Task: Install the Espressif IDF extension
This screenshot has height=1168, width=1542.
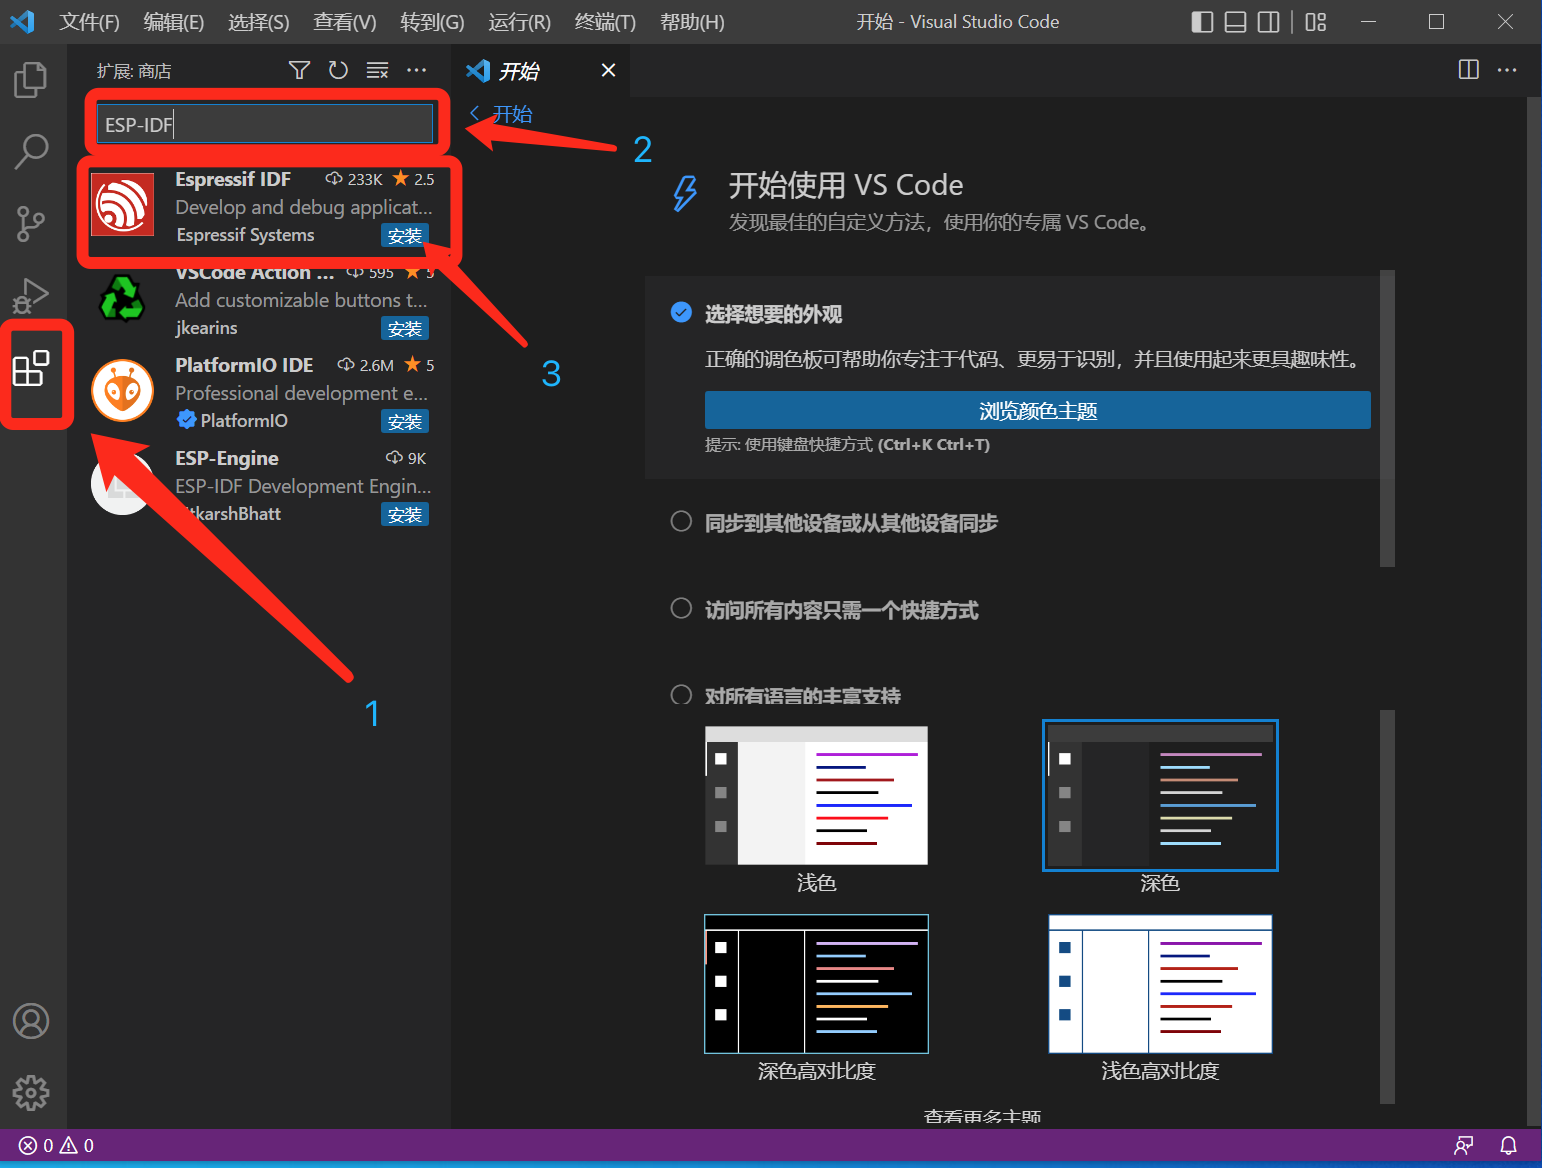Action: tap(405, 236)
